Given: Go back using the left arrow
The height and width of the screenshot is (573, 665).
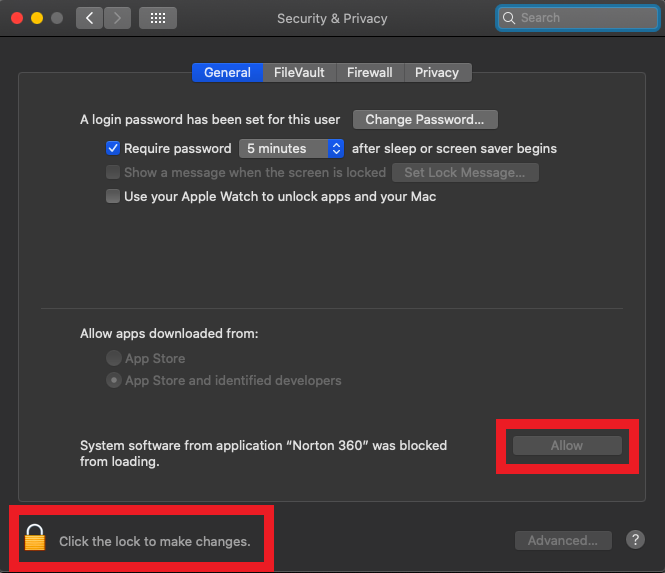Looking at the screenshot, I should (89, 18).
